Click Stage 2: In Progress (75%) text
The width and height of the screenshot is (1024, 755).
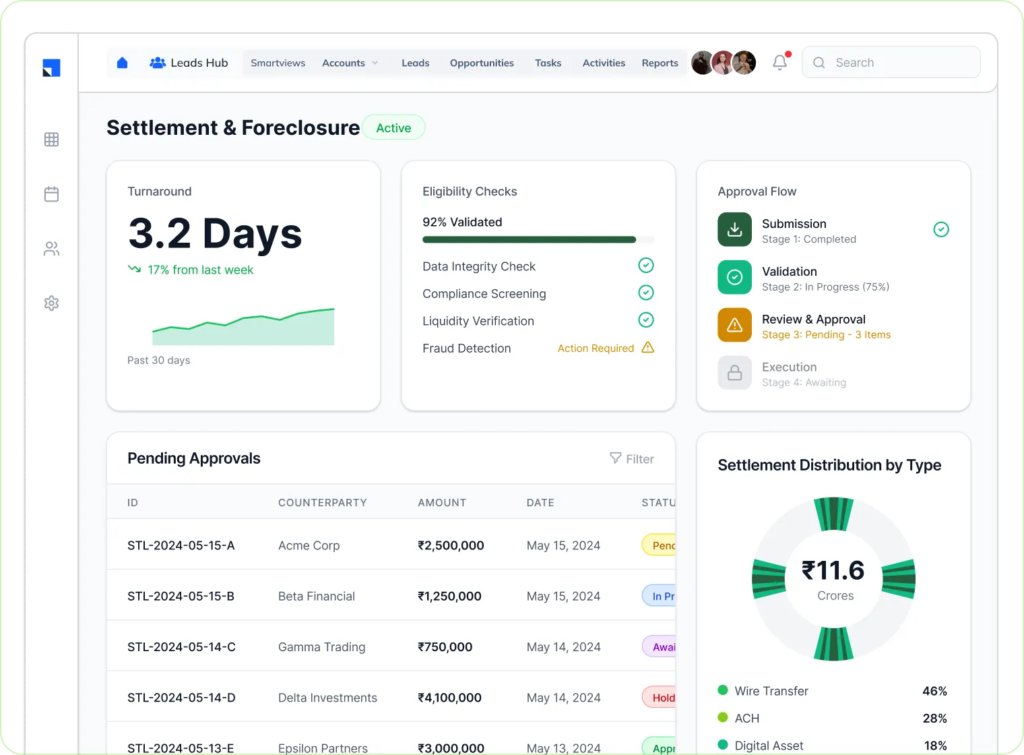(825, 287)
